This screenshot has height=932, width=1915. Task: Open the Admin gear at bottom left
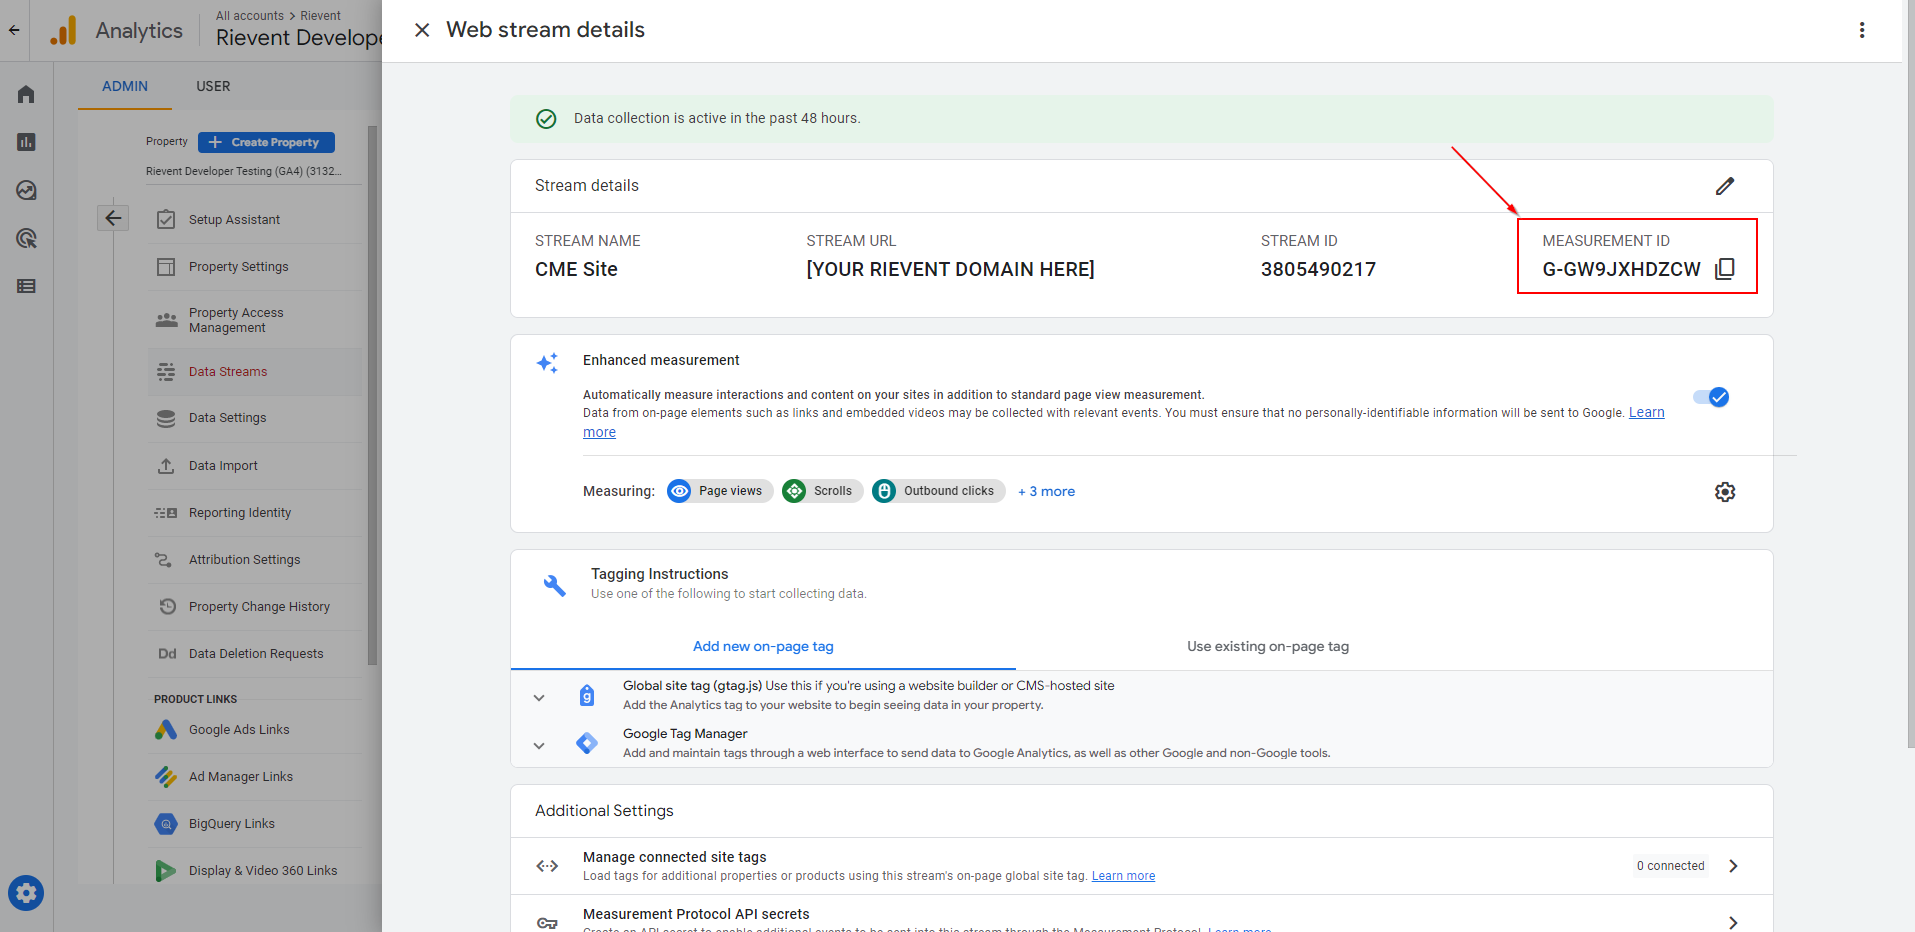point(26,893)
